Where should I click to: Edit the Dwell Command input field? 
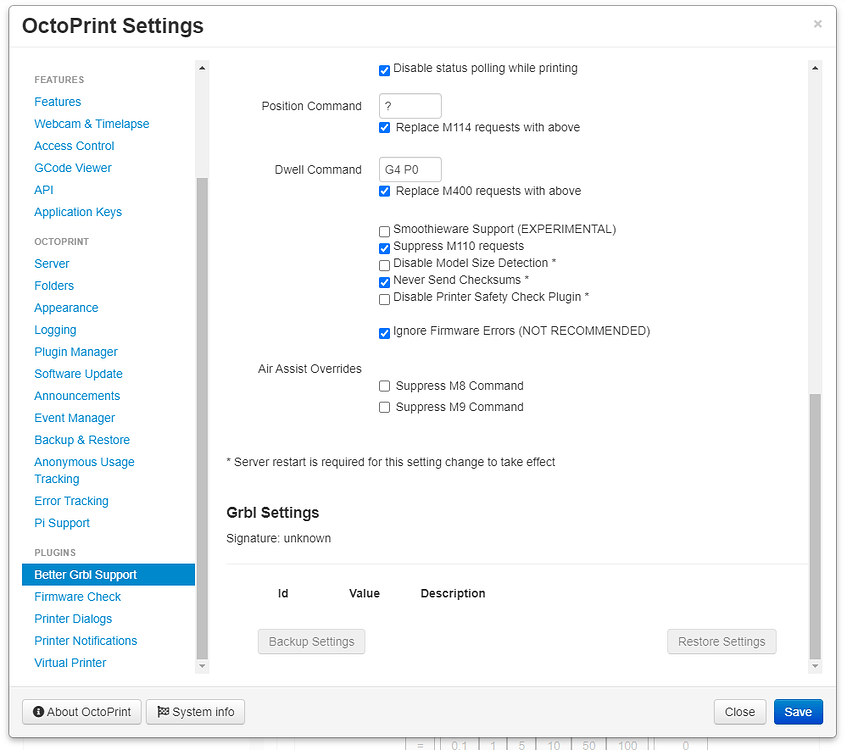pos(410,169)
